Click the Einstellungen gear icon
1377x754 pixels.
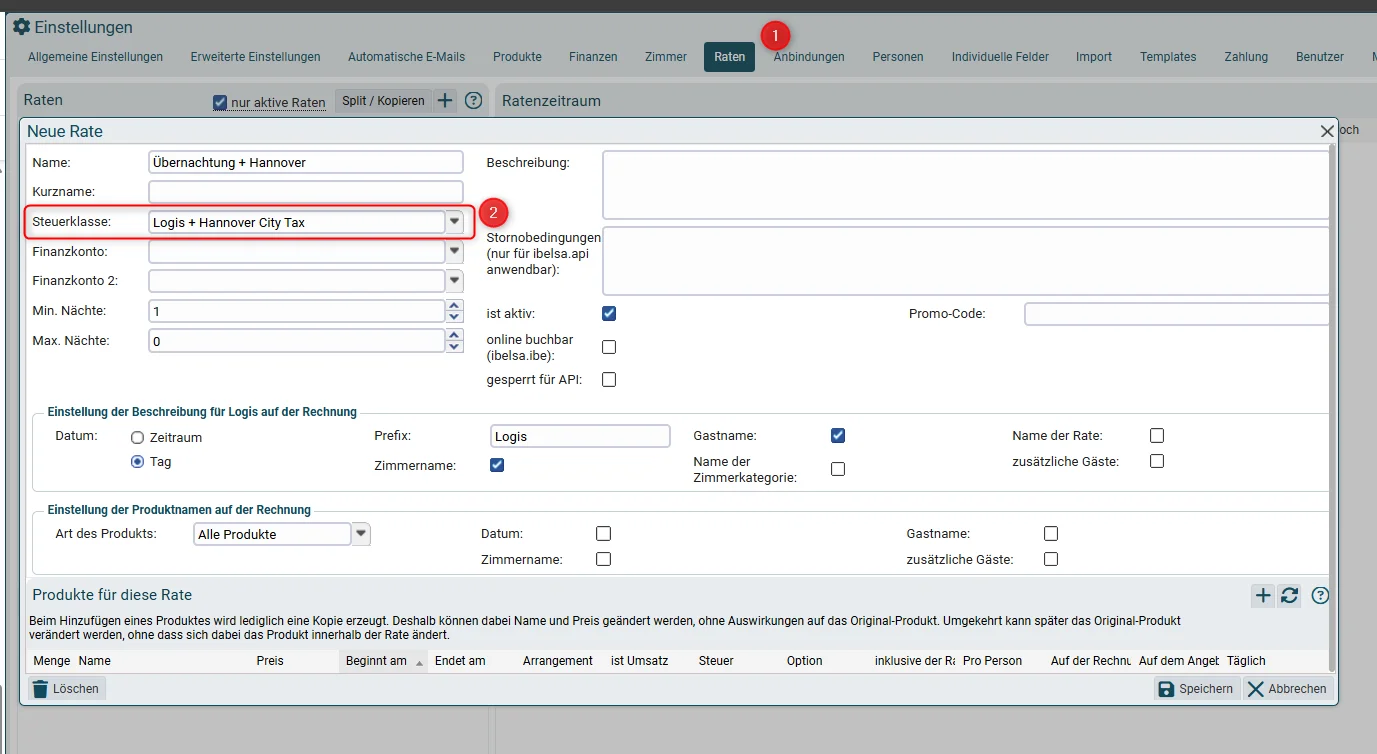21,27
